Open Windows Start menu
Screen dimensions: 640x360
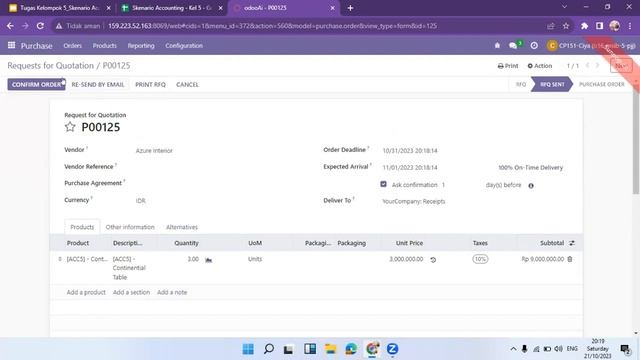pos(248,349)
